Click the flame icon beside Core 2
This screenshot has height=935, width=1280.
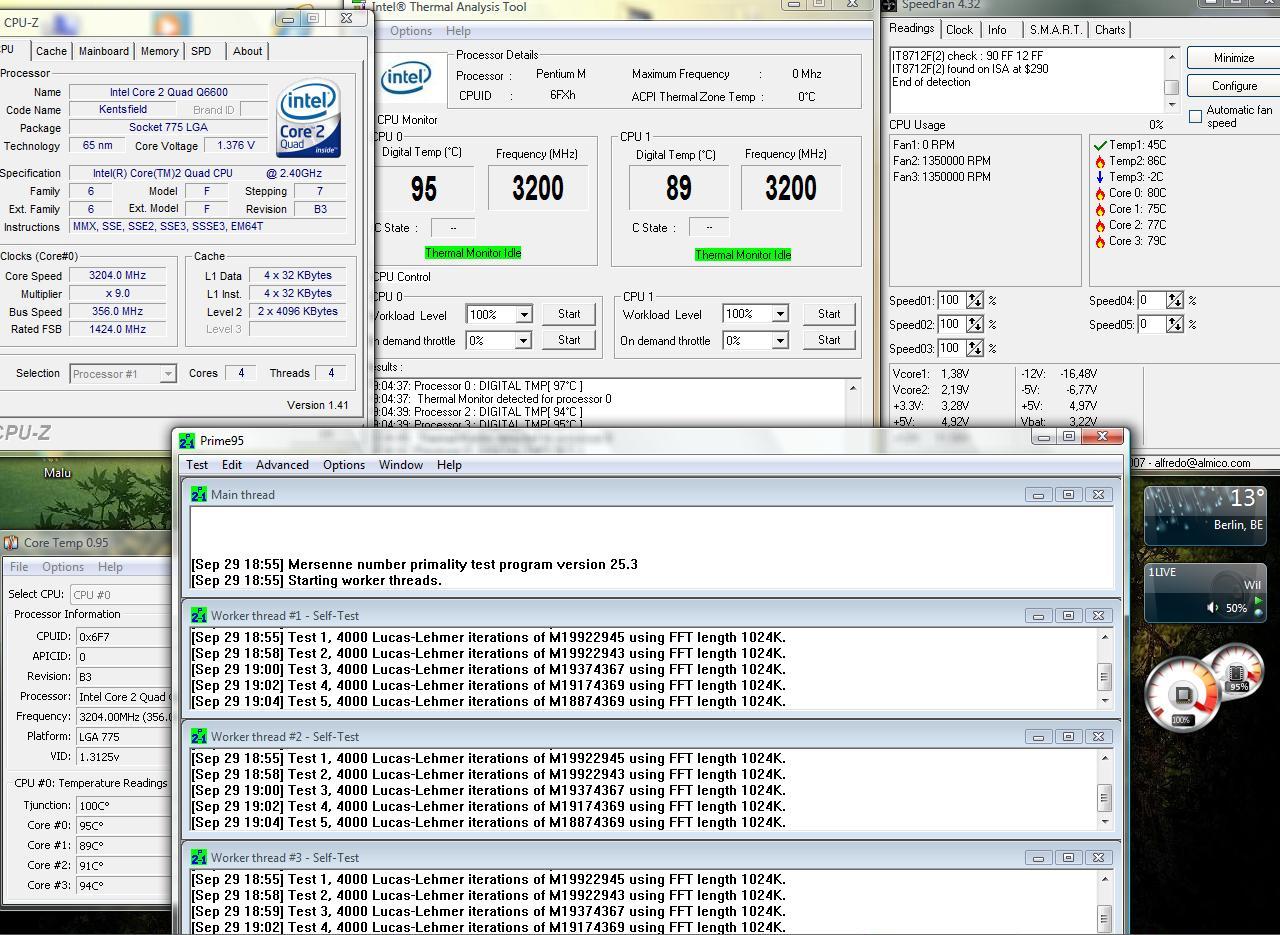(1100, 225)
